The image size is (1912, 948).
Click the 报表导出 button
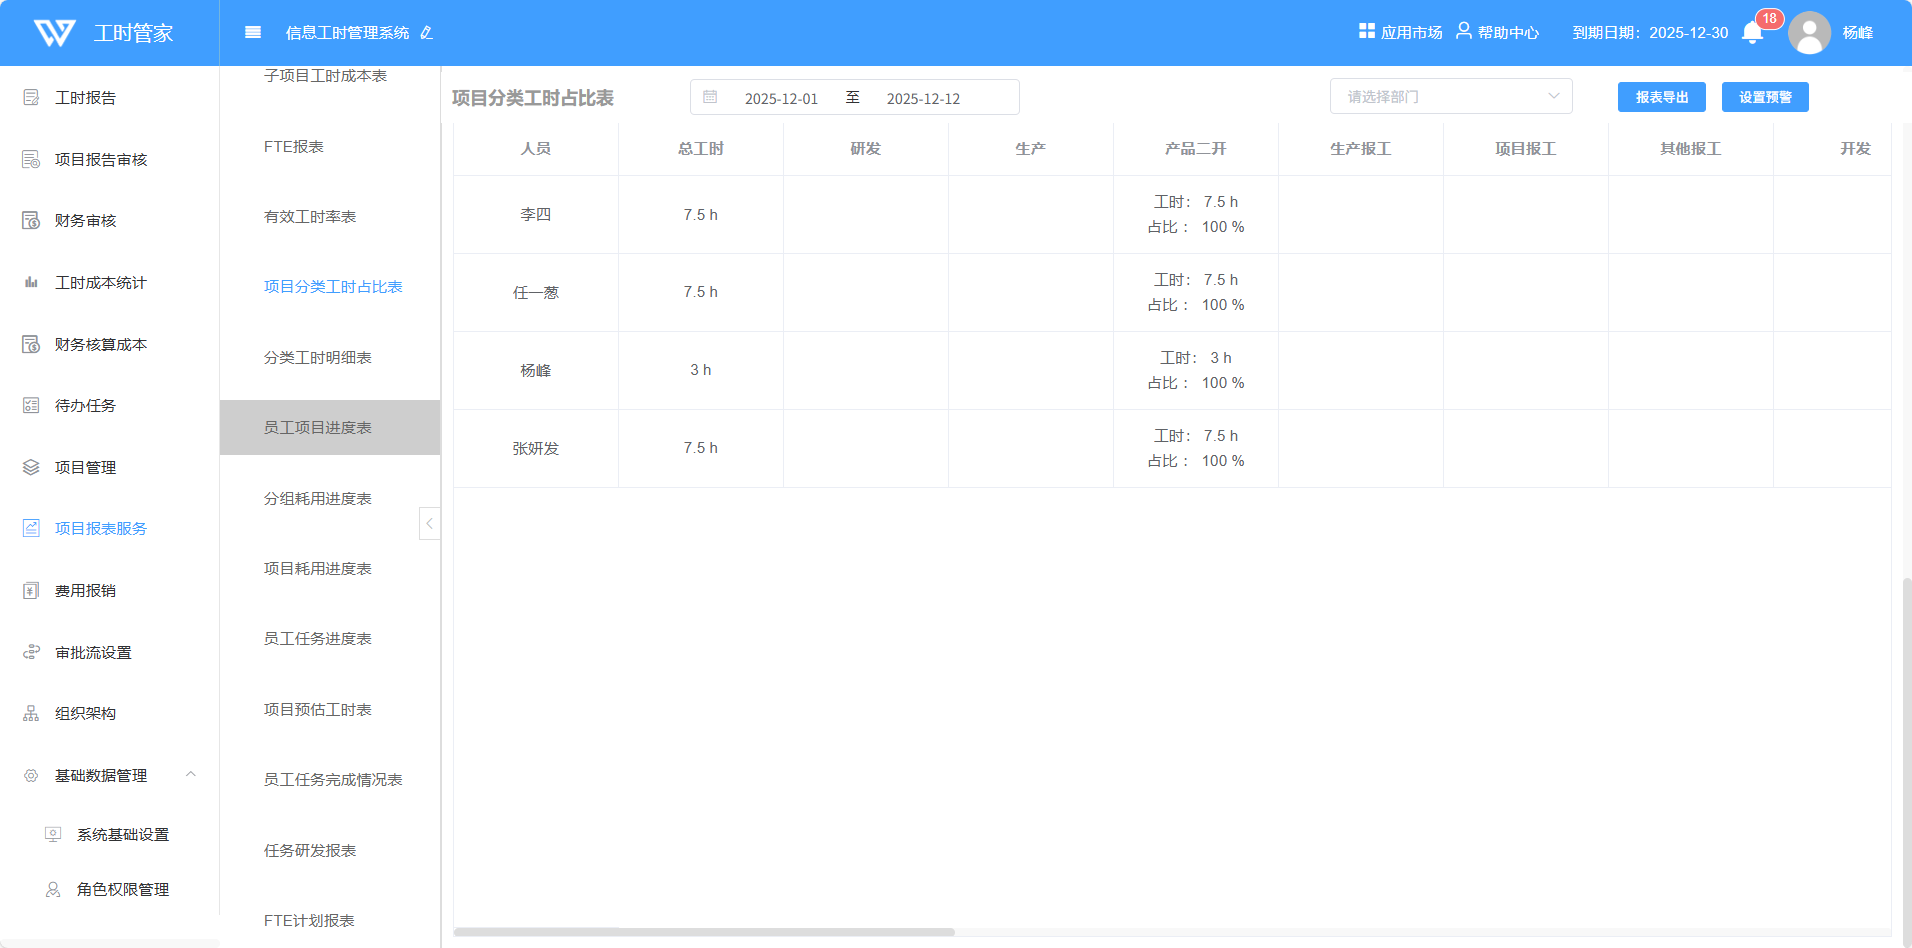click(x=1661, y=97)
